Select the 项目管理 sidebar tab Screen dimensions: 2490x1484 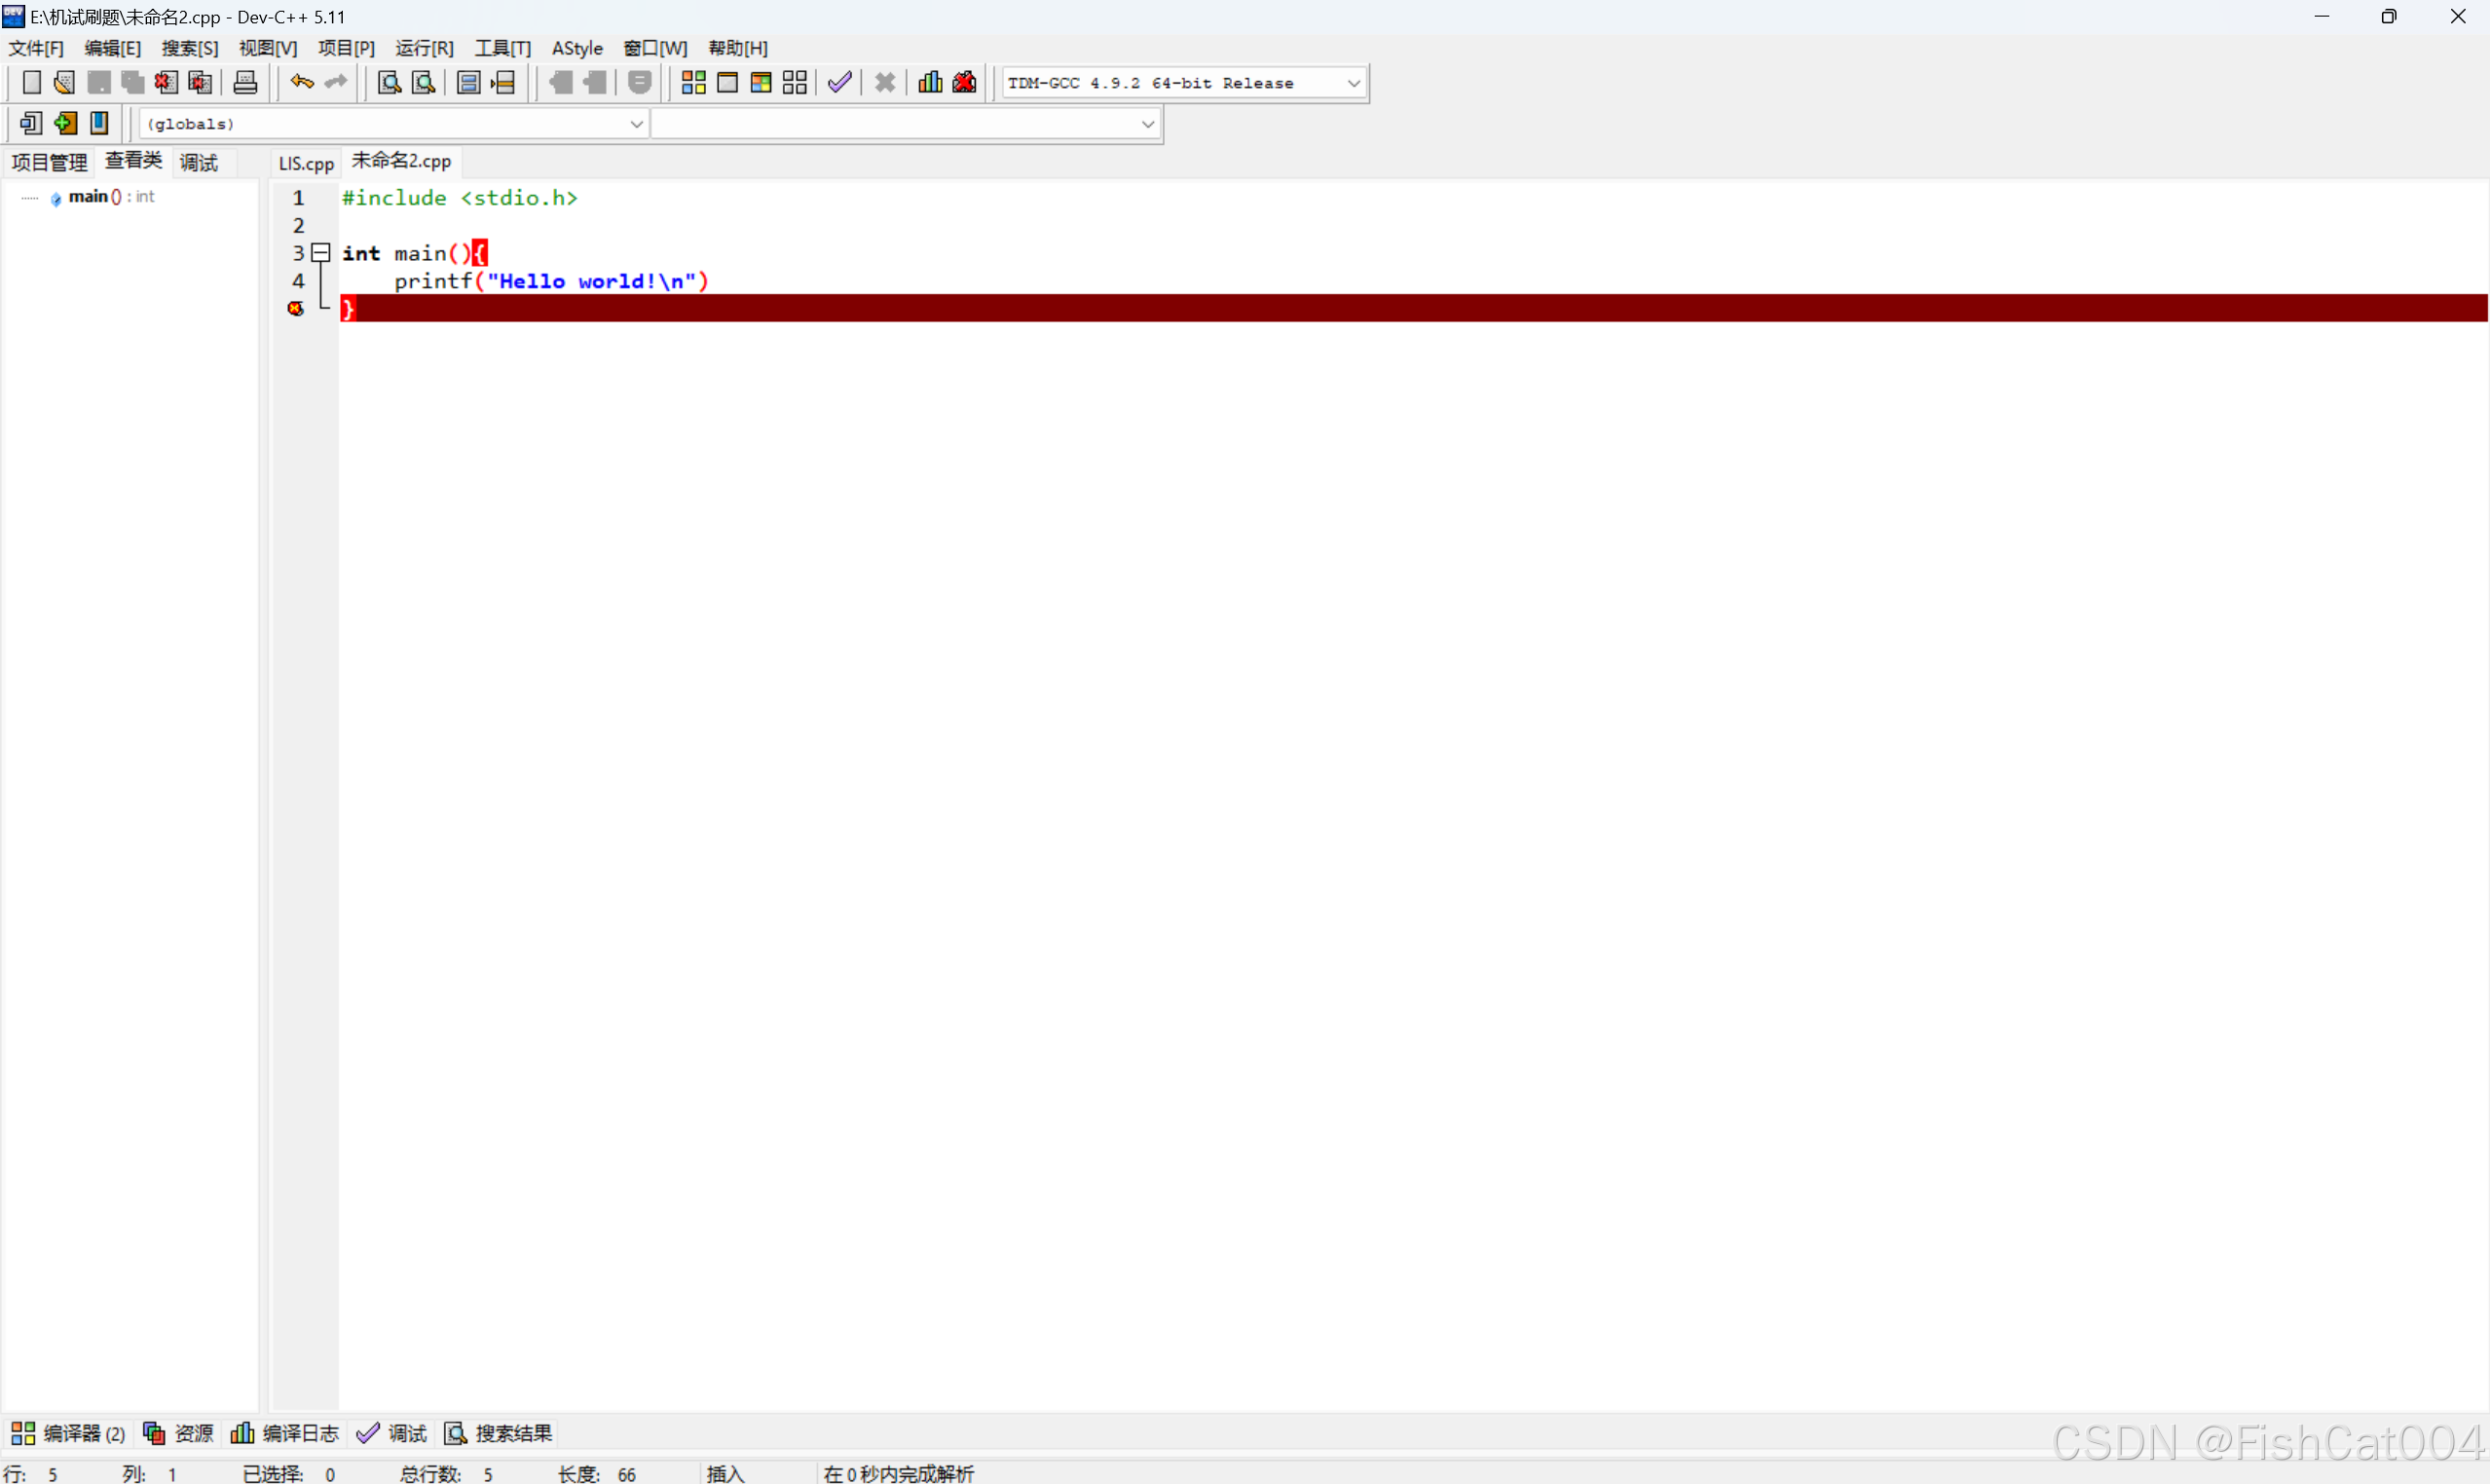click(x=49, y=162)
